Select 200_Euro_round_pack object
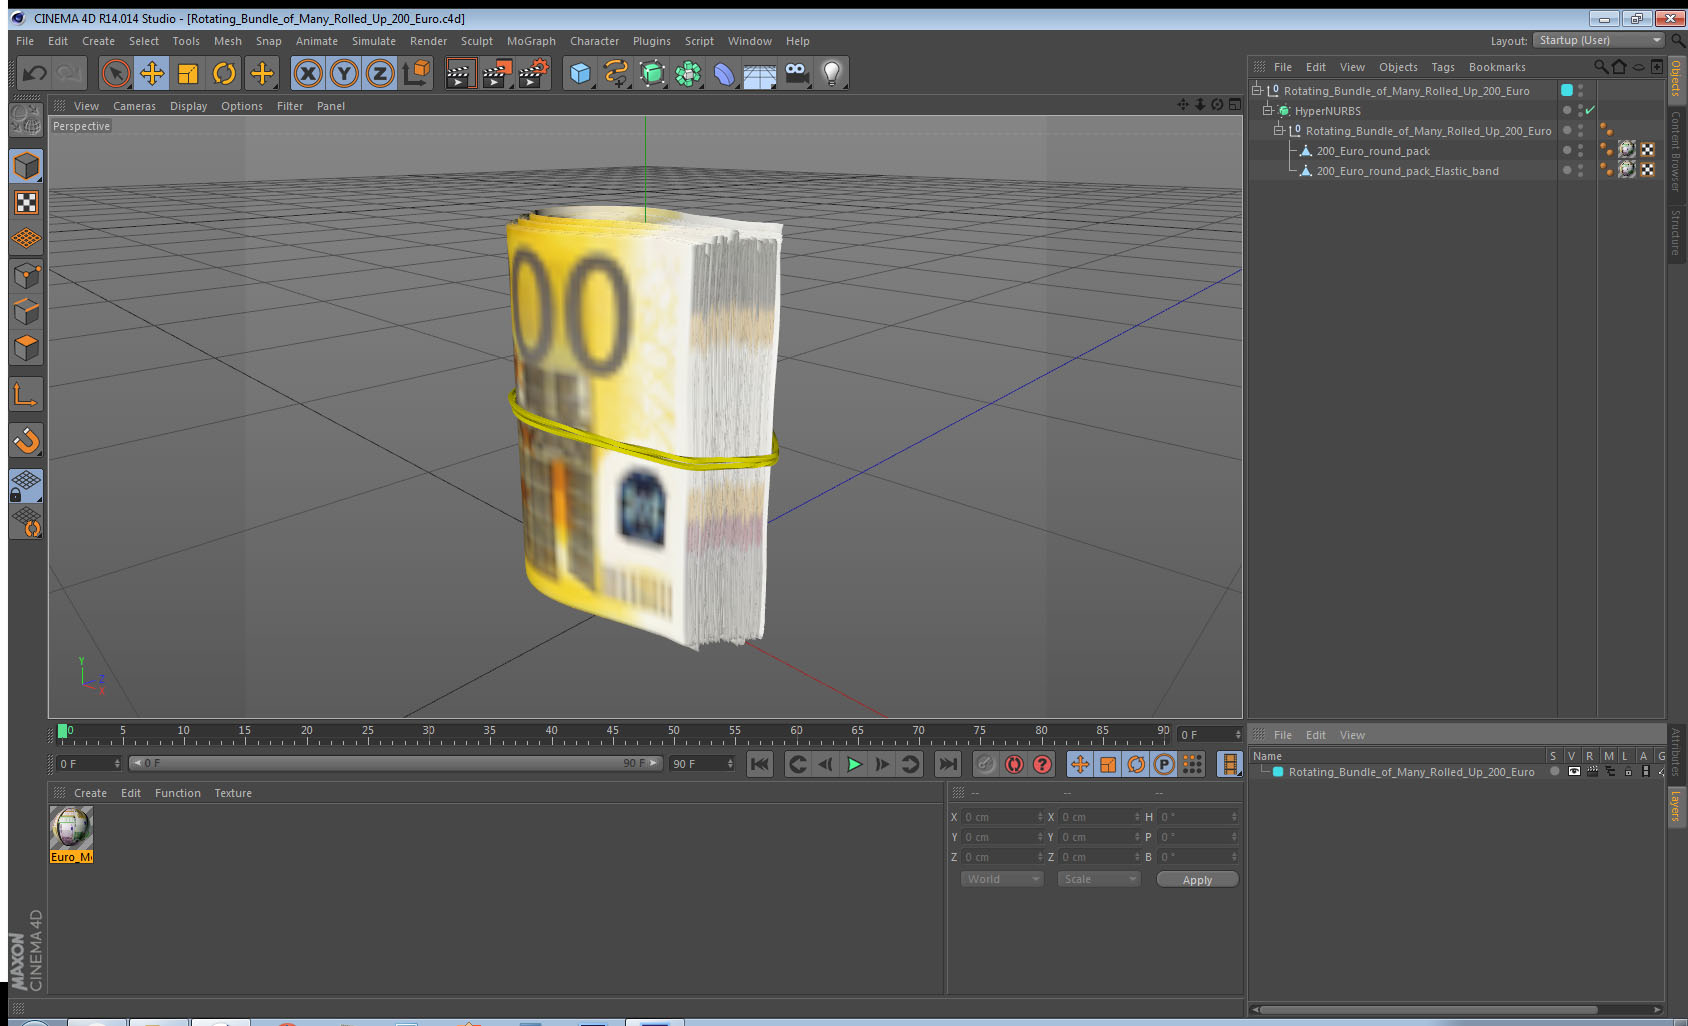1688x1026 pixels. [1373, 151]
